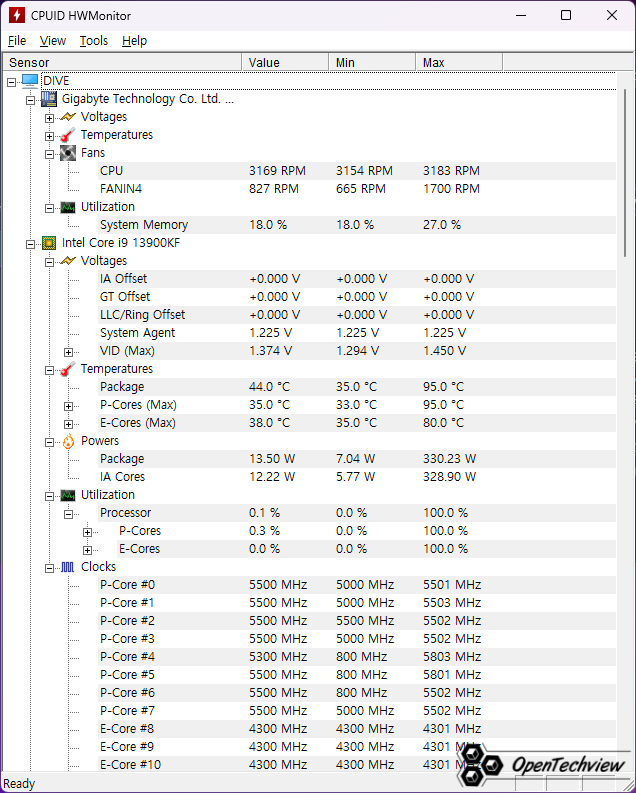The height and width of the screenshot is (793, 636).
Task: Click the CPU Utilization graph icon
Action: (68, 495)
